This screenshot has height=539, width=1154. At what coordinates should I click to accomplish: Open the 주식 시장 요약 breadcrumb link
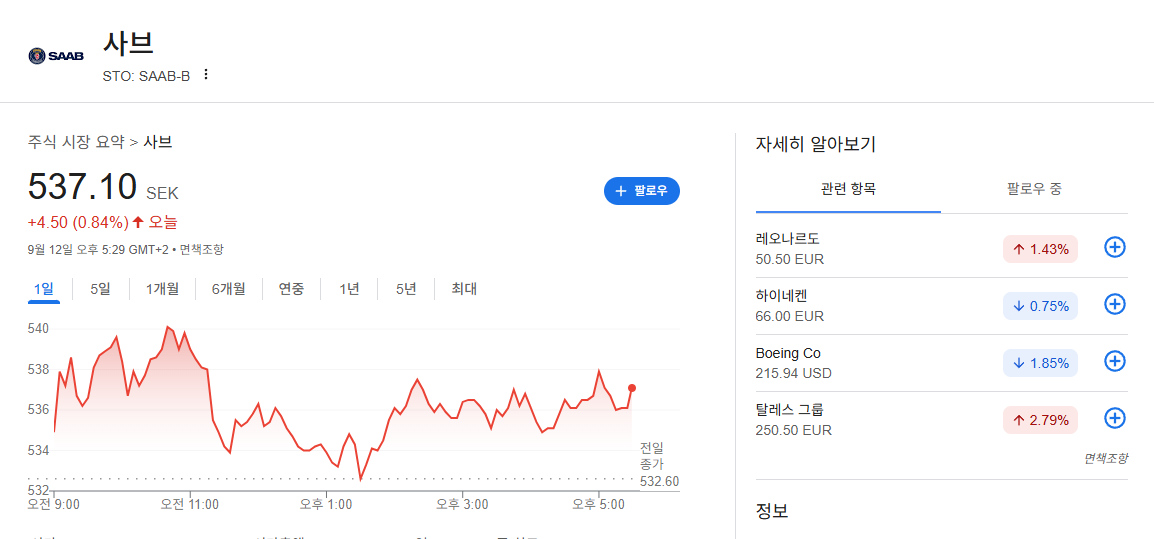[76, 142]
